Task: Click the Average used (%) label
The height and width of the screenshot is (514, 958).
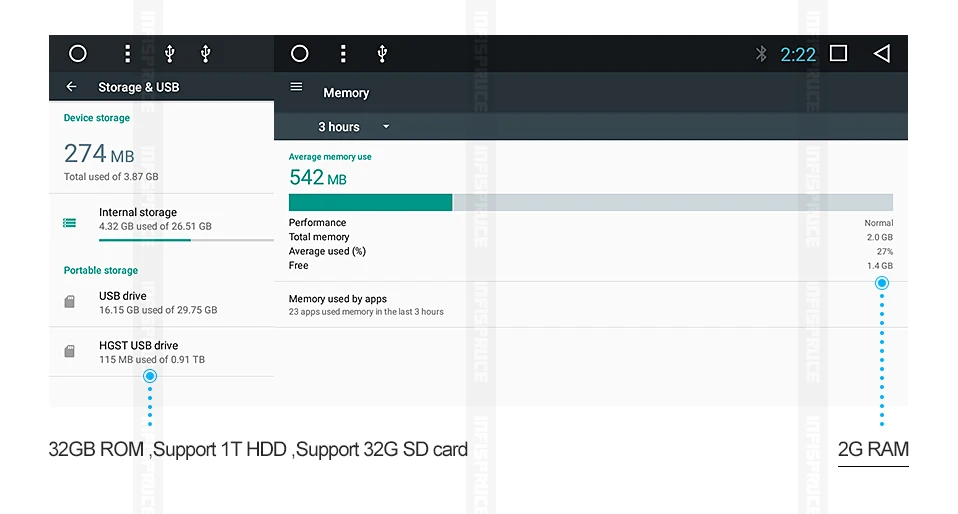Action: click(327, 251)
